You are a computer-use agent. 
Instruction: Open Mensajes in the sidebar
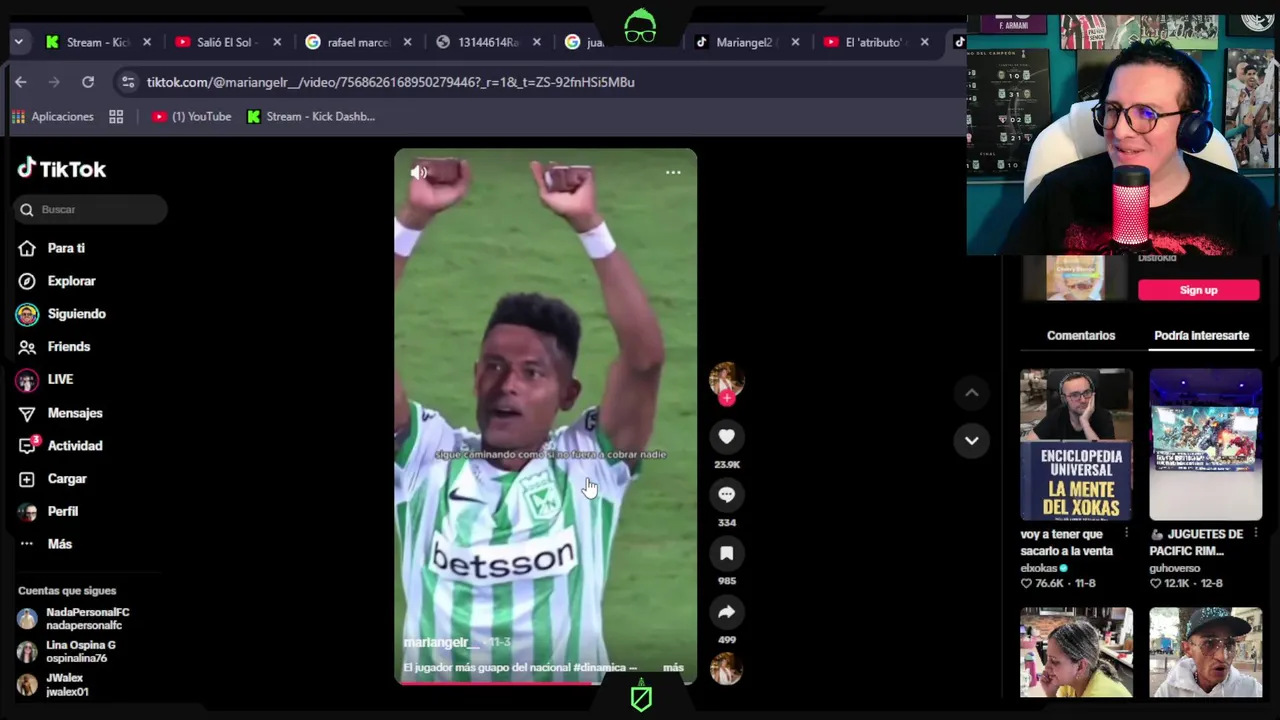click(x=60, y=413)
